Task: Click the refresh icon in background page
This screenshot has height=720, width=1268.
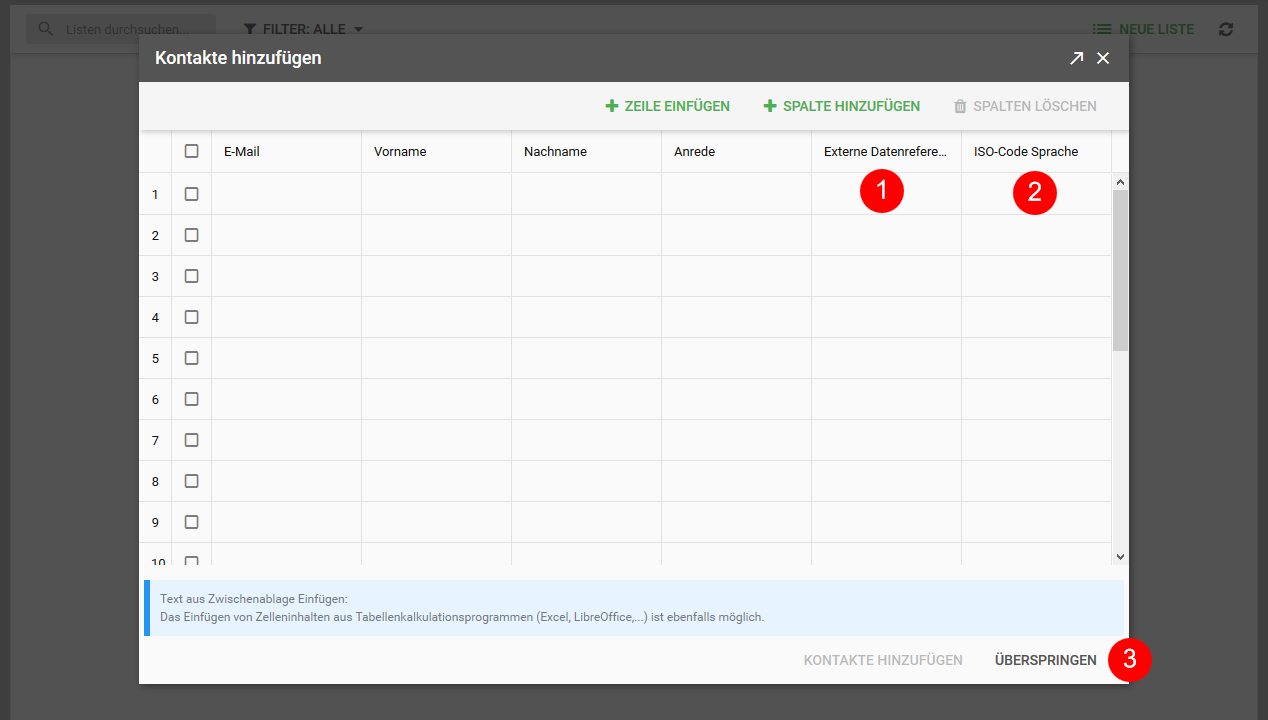Action: coord(1226,29)
